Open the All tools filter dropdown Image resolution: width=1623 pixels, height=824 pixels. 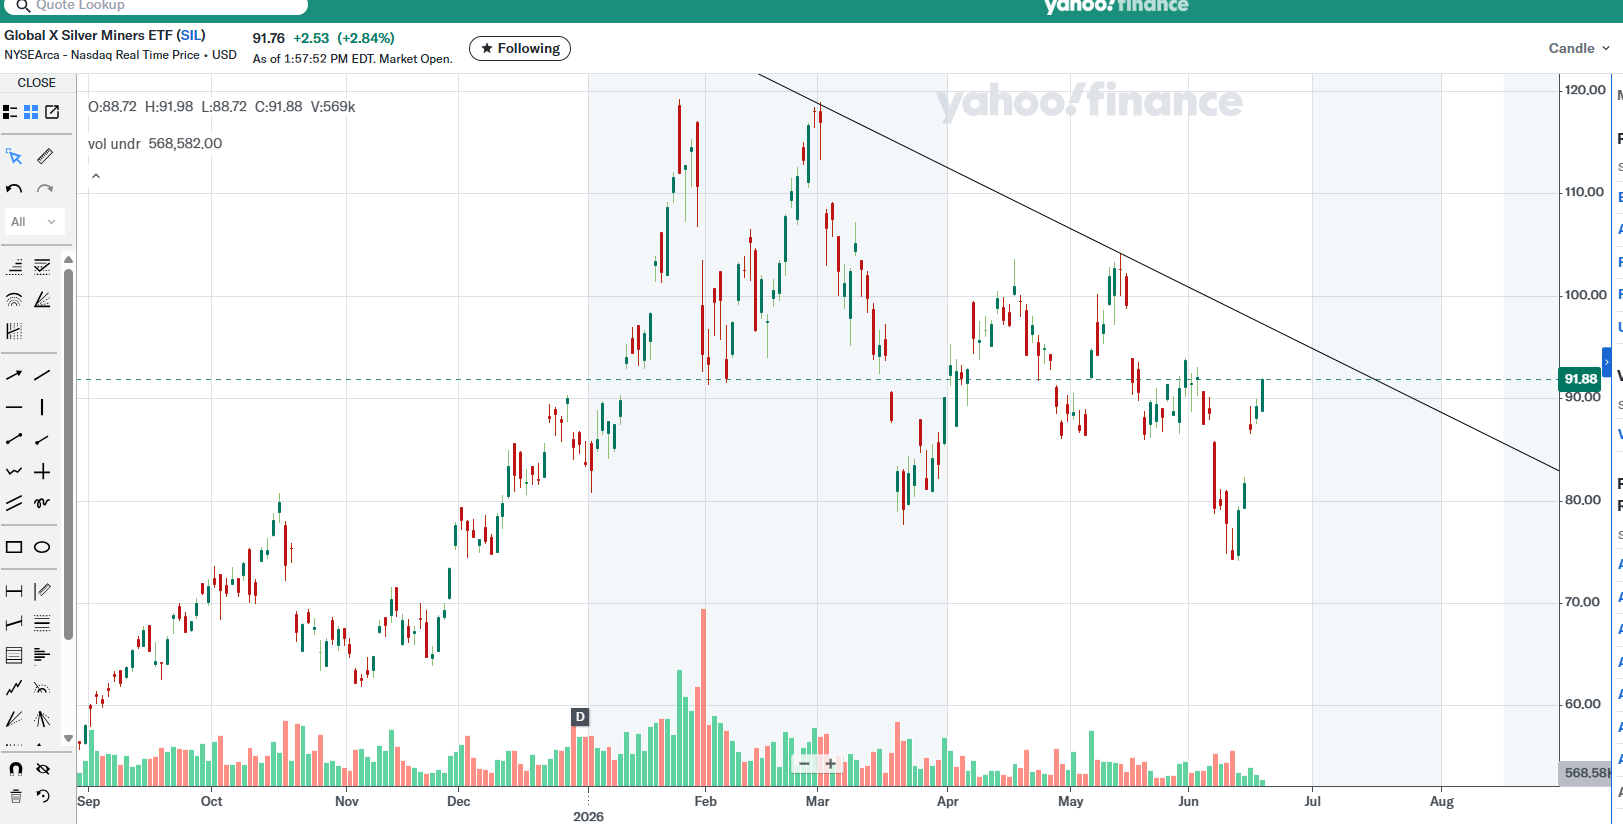tap(34, 222)
